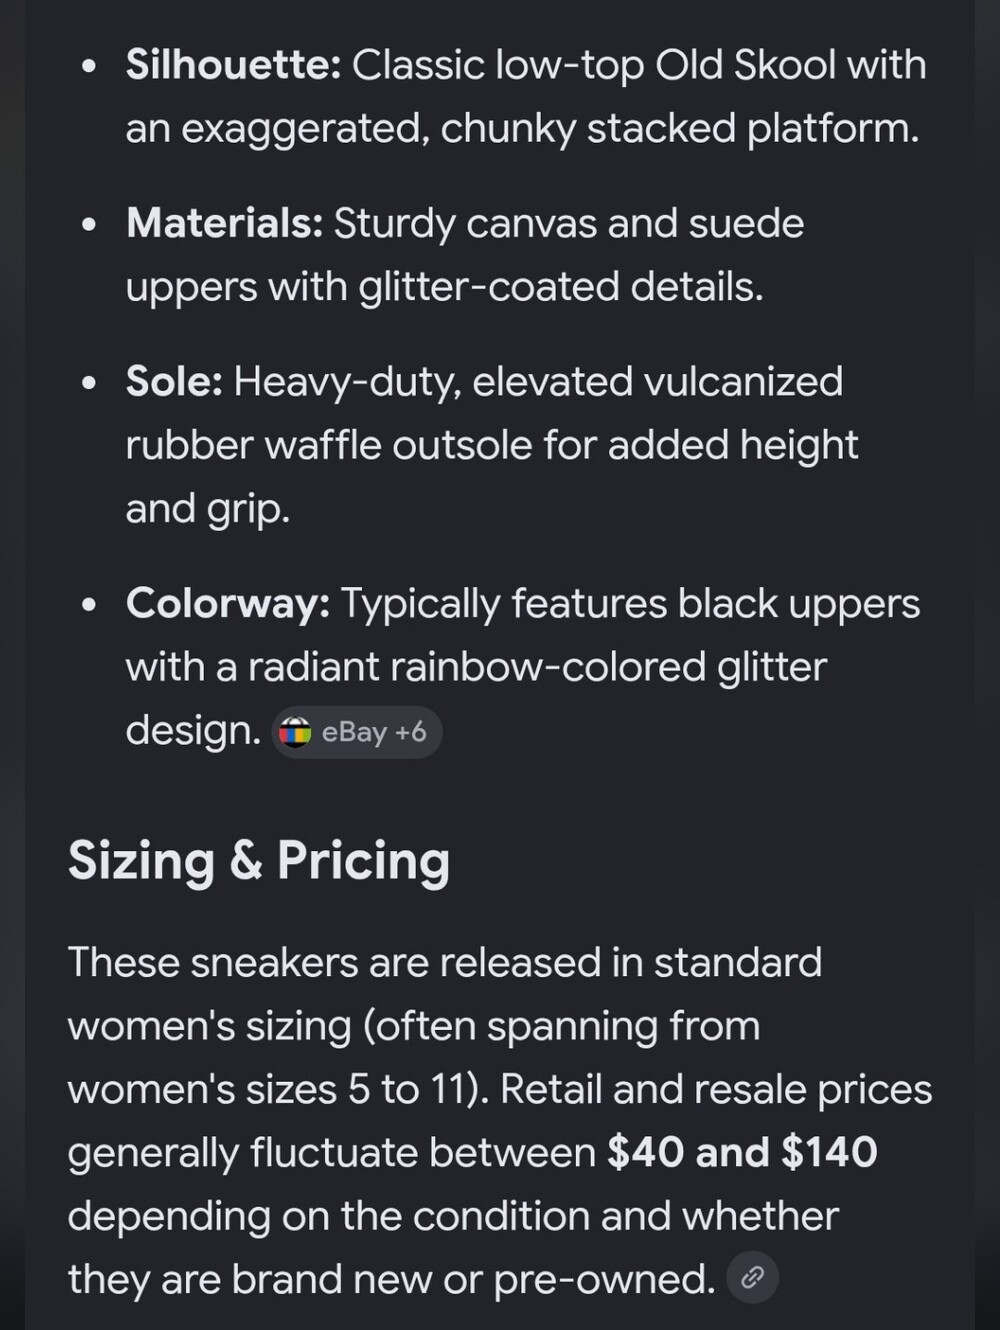
Task: Click the bold "Colorway:" label
Action: [x=228, y=604]
